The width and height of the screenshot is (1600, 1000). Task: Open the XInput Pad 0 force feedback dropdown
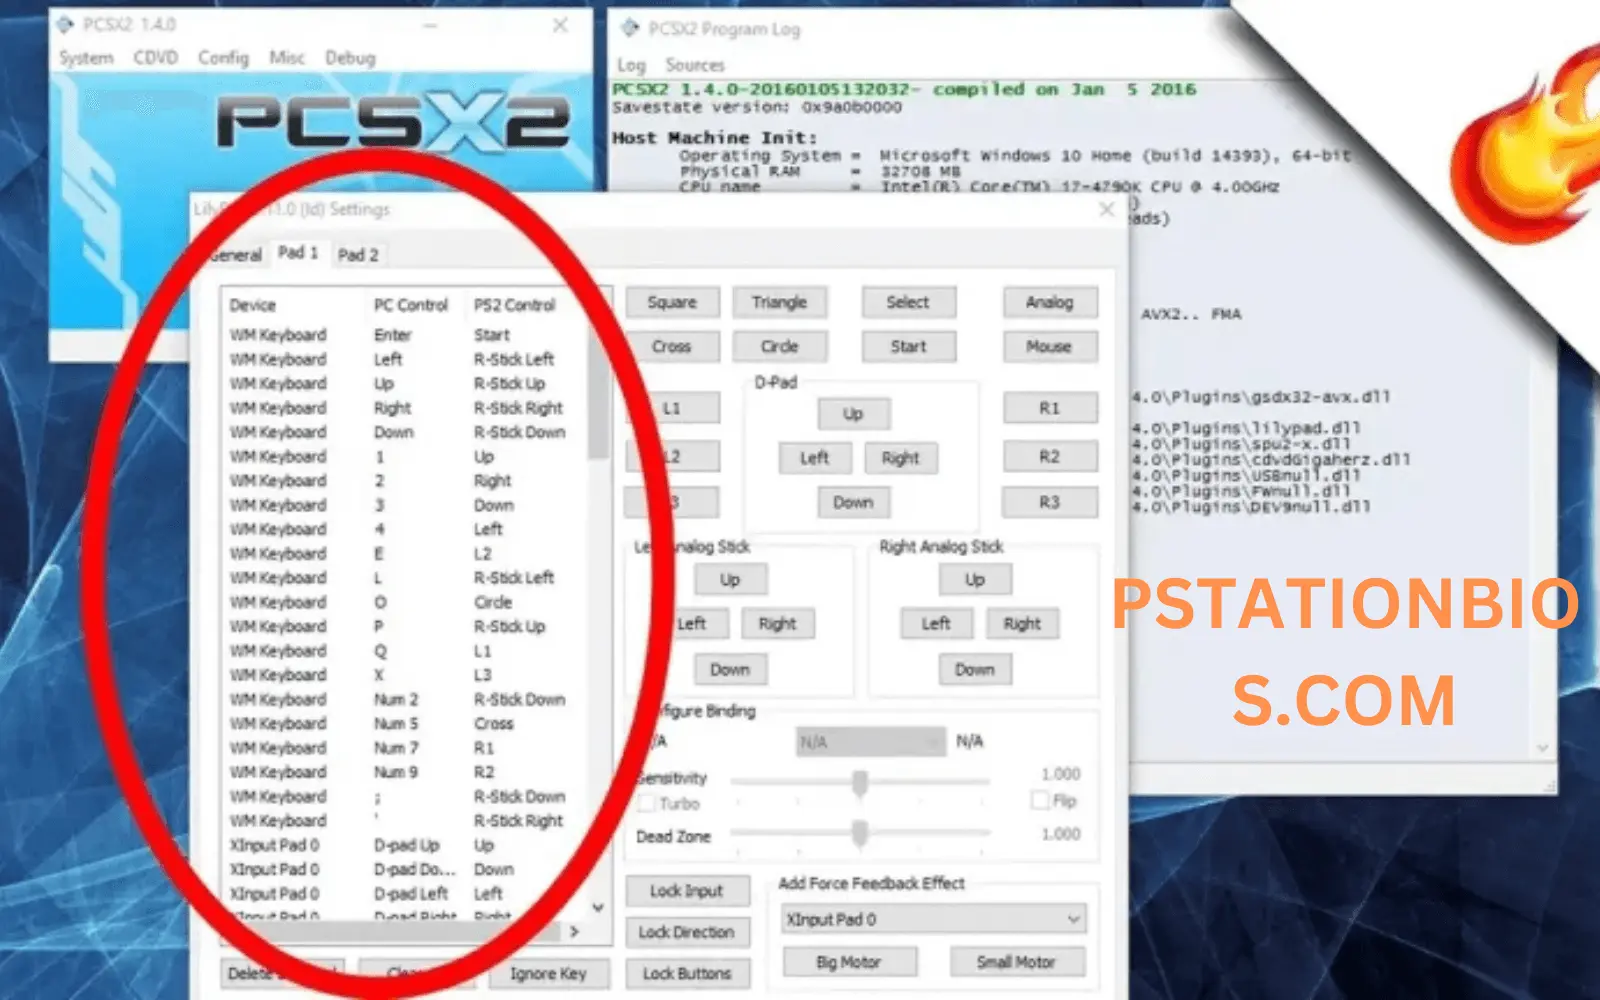point(934,919)
